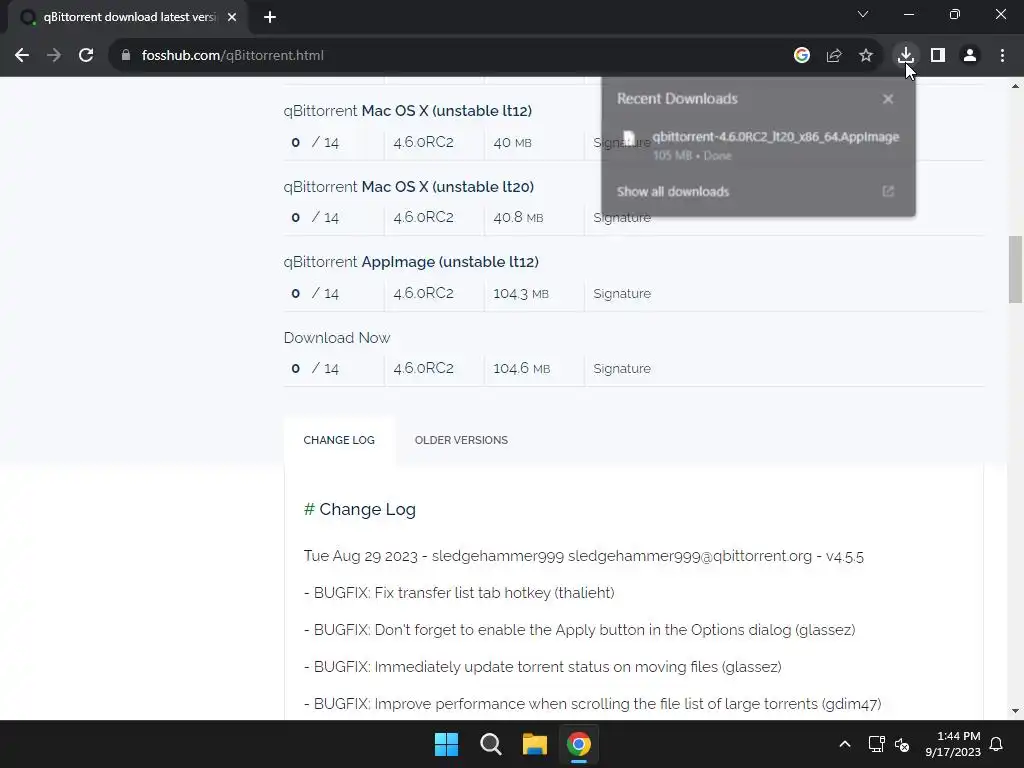Open File Explorer from the taskbar
This screenshot has width=1024, height=768.
coord(534,744)
